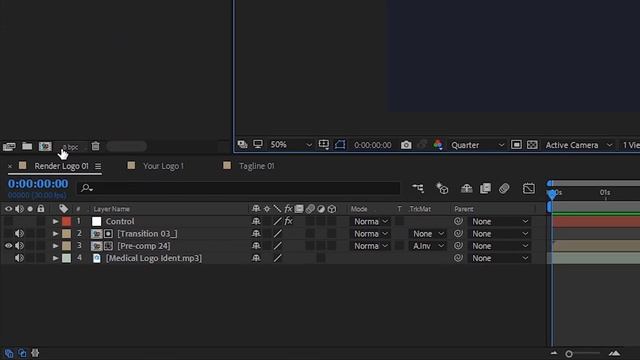Viewport: 640px width, 360px height.
Task: Close the Render Logo 01 tab
Action: point(10,166)
